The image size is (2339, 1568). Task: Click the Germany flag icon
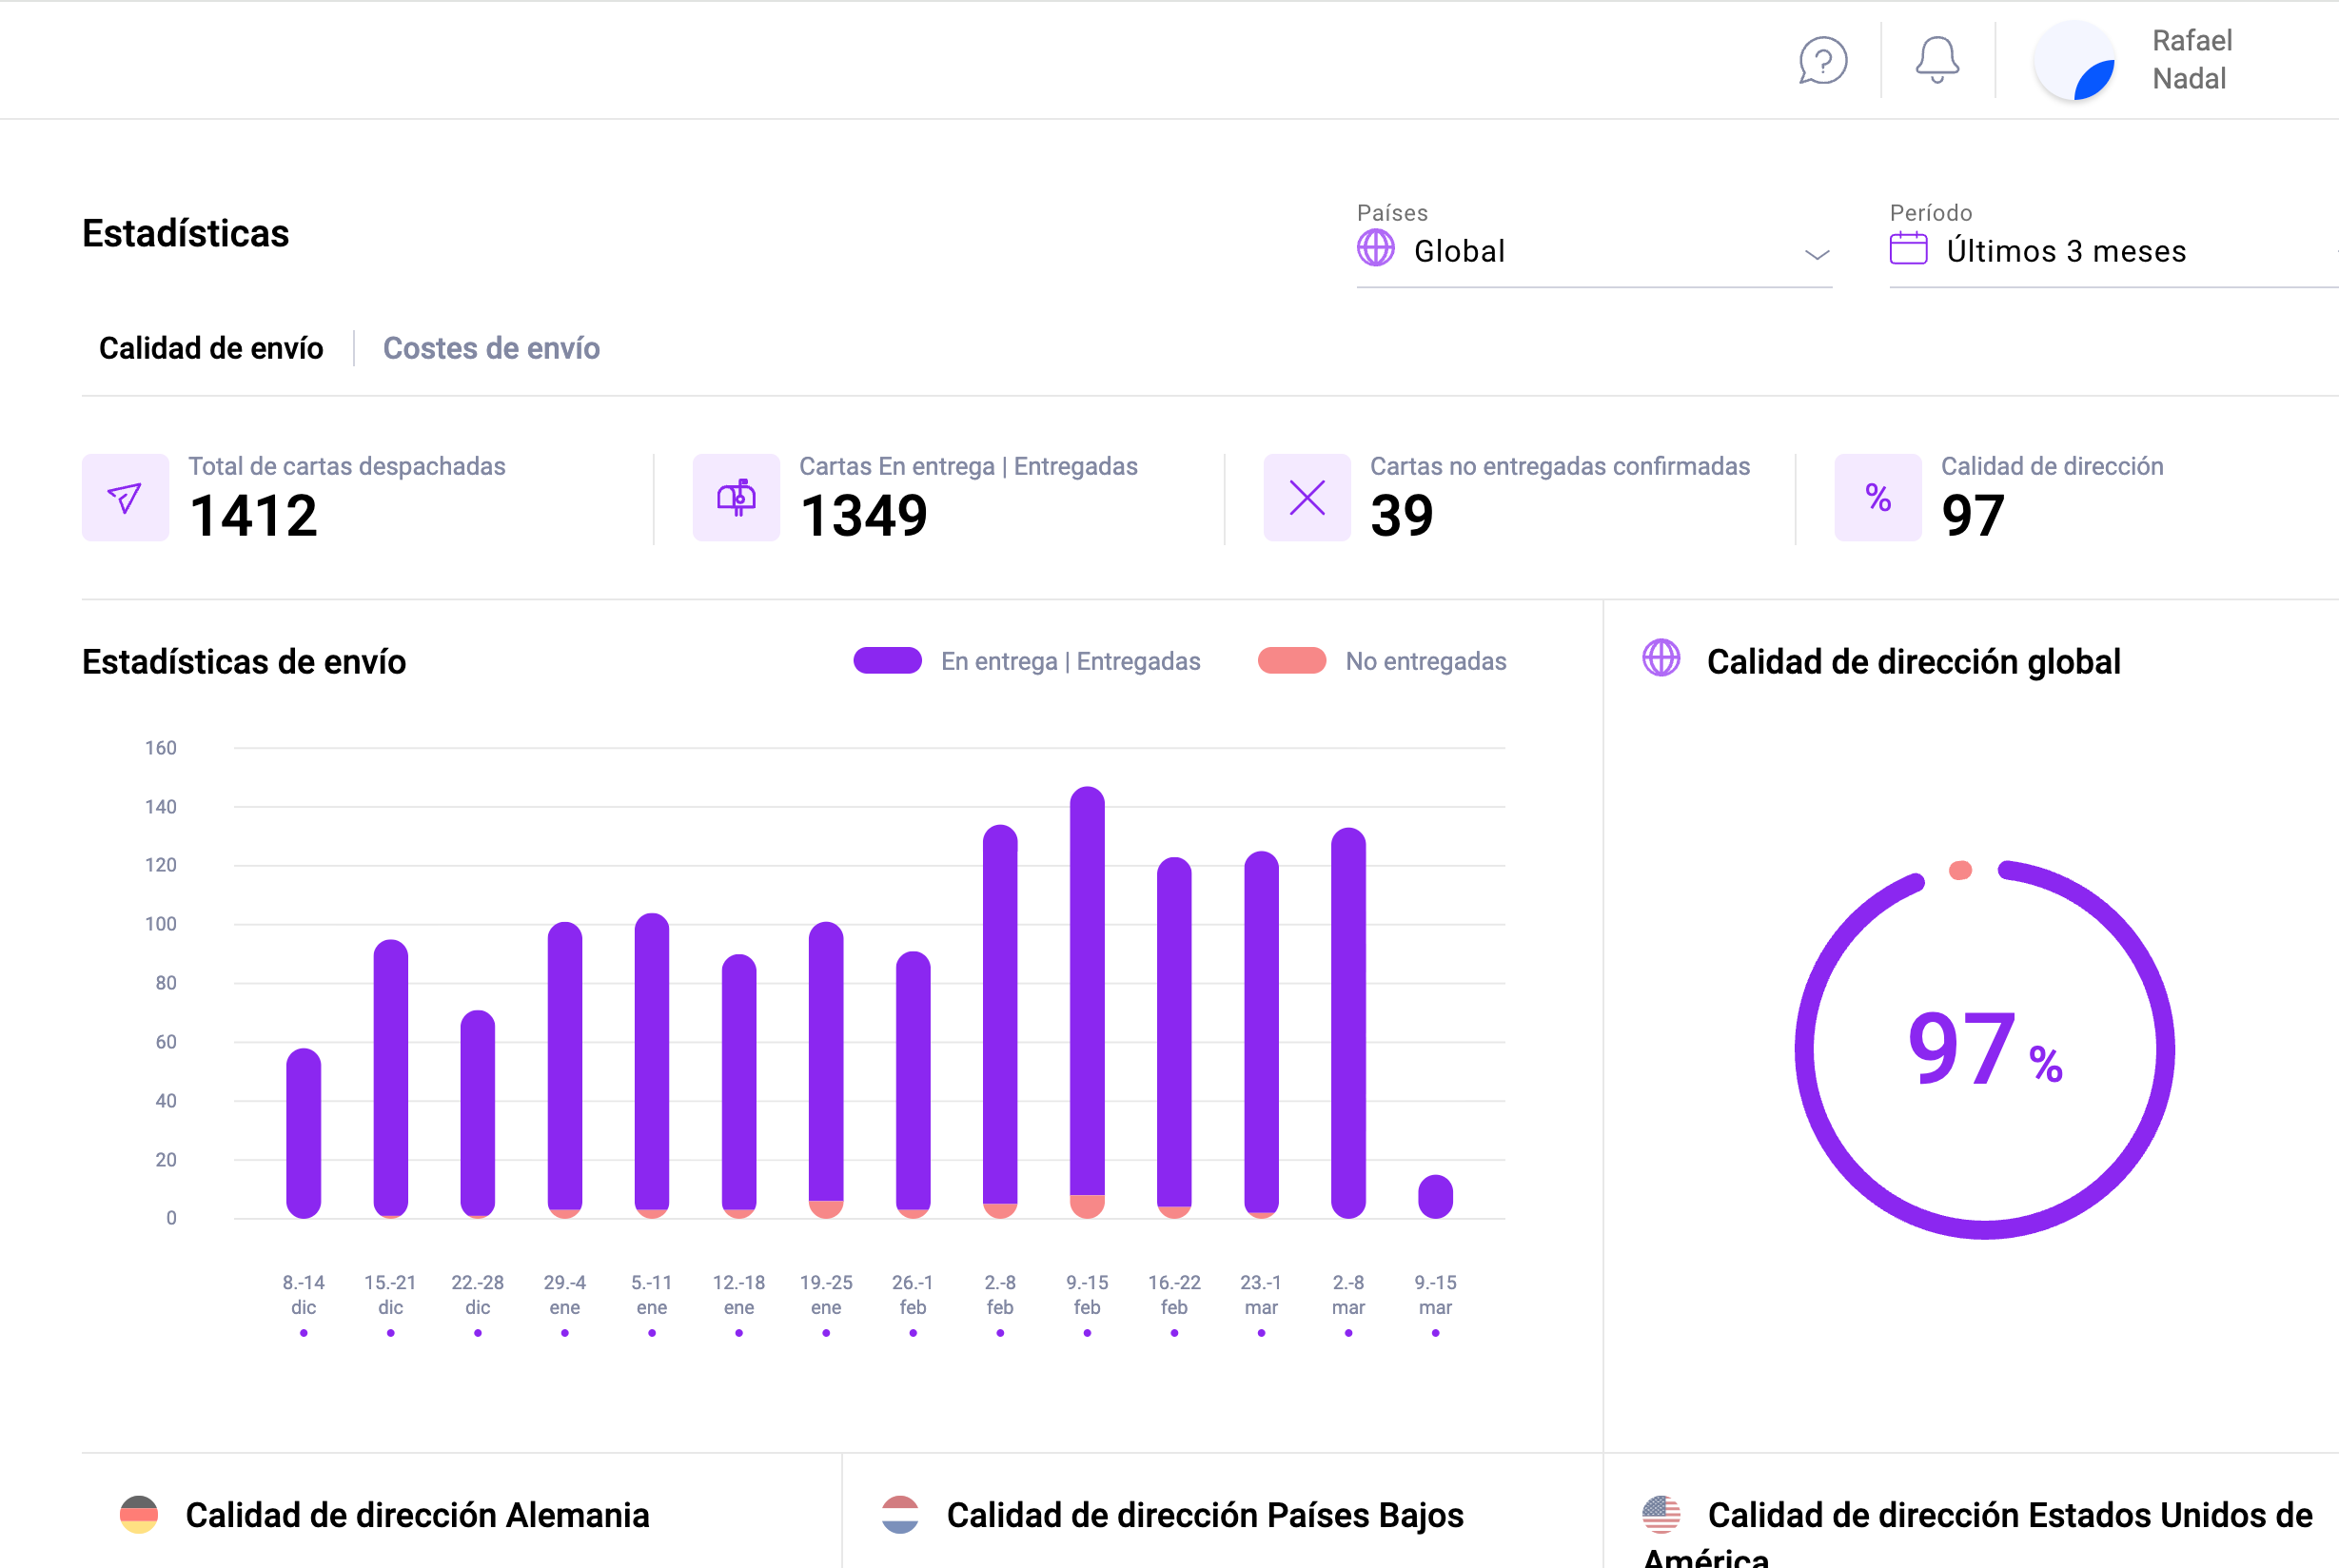point(139,1514)
